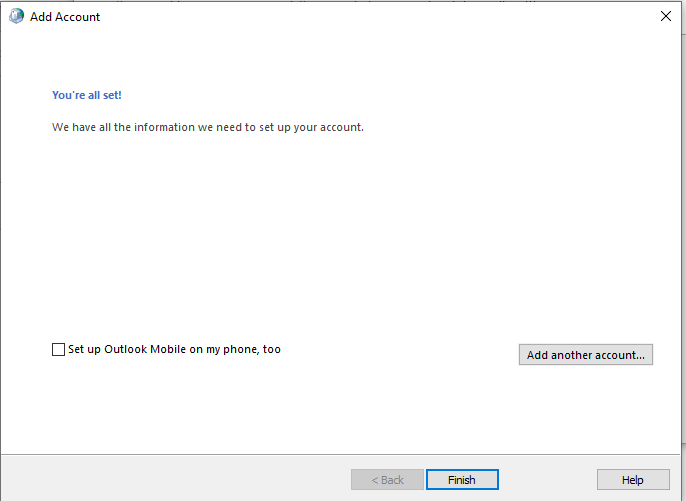686x501 pixels.
Task: Click blank space between checkbox label and Add another account
Action: click(x=400, y=352)
